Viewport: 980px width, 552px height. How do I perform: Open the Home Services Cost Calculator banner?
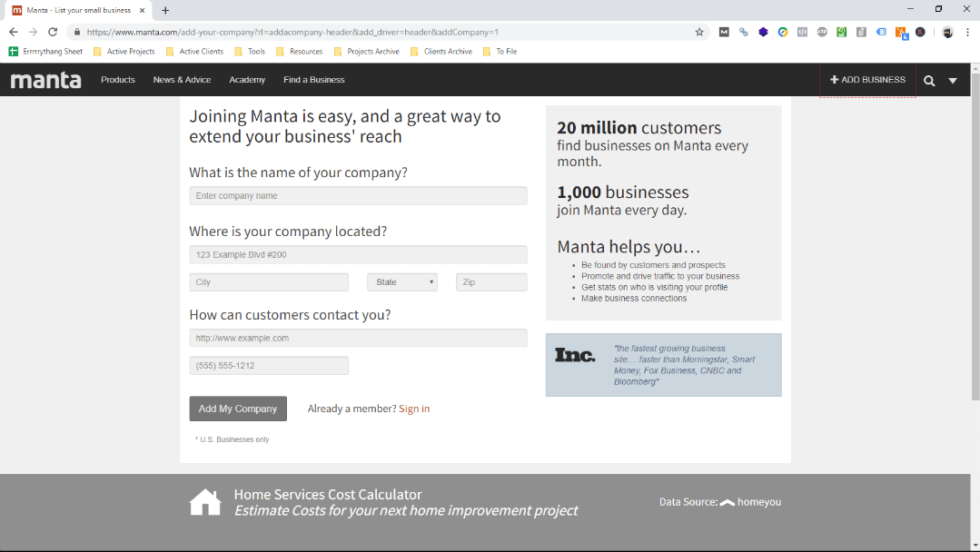tap(406, 503)
